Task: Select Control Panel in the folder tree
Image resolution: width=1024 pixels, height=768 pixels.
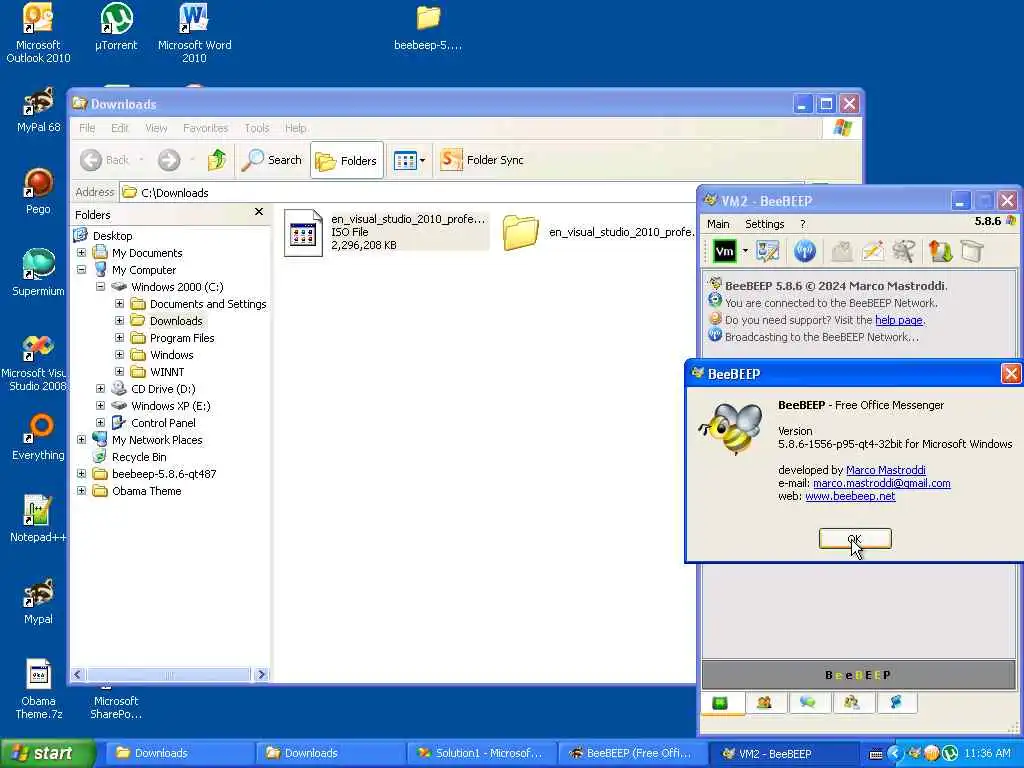Action: point(163,423)
